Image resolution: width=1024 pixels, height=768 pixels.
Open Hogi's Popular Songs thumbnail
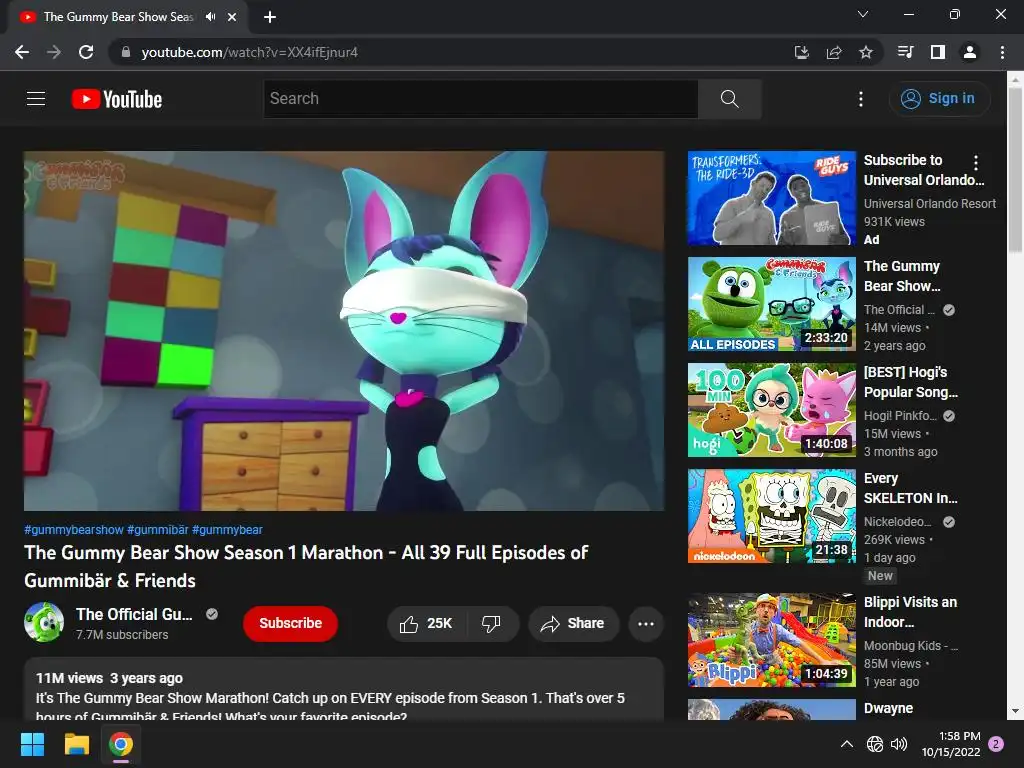pos(772,410)
